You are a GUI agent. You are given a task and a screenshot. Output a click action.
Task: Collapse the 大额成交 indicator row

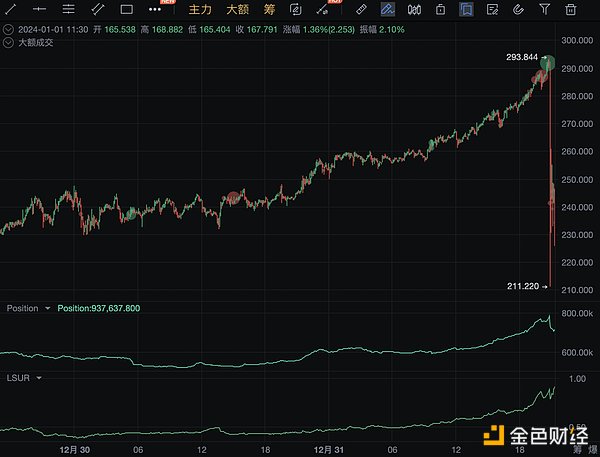tap(8, 43)
